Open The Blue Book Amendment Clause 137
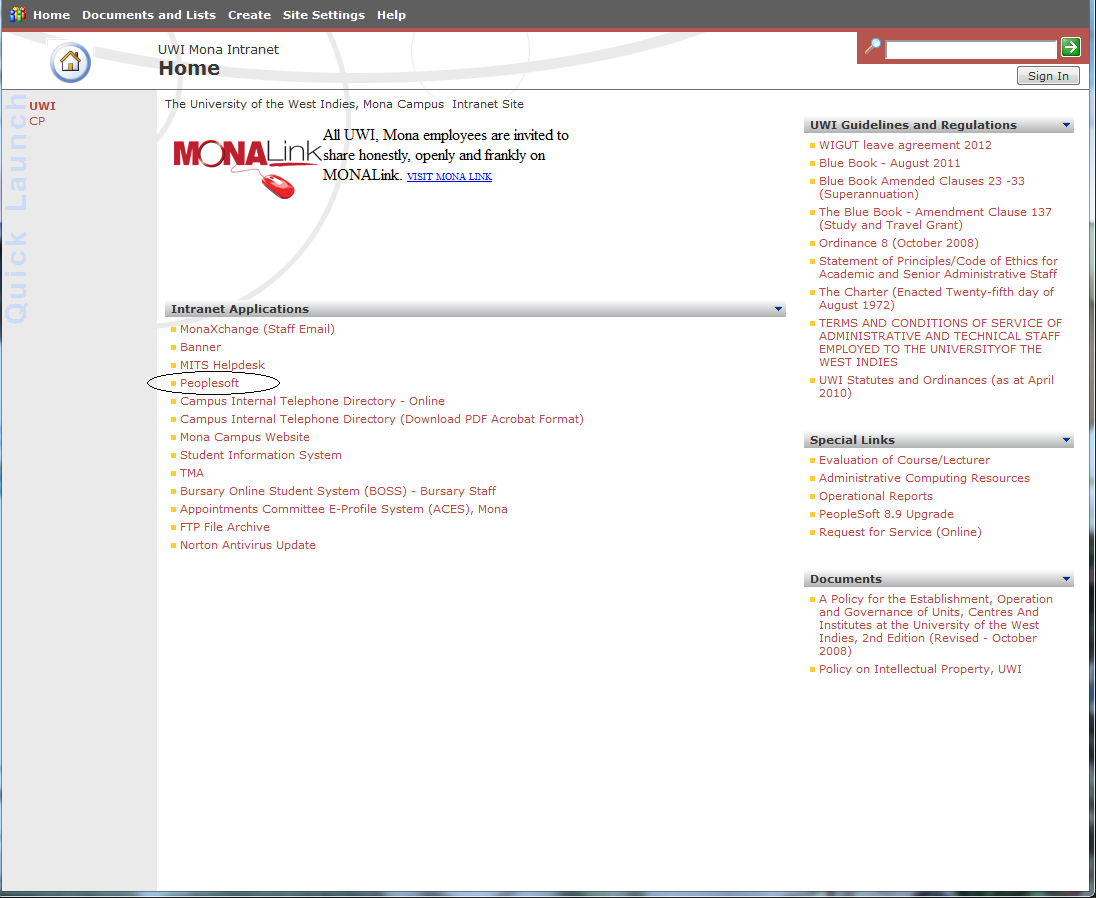 (935, 219)
